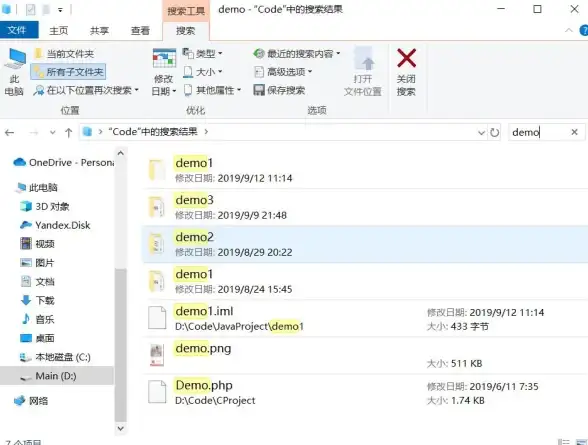Select demo1 folder modified 2019/8/24 15:45
This screenshot has width=588, height=445.
(x=365, y=281)
